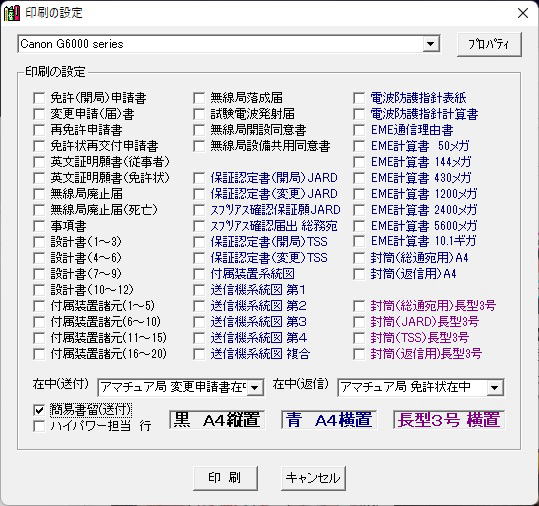Screen dimensions: 539x506
Task: Click the app icon in the title bar
Action: click(12, 13)
